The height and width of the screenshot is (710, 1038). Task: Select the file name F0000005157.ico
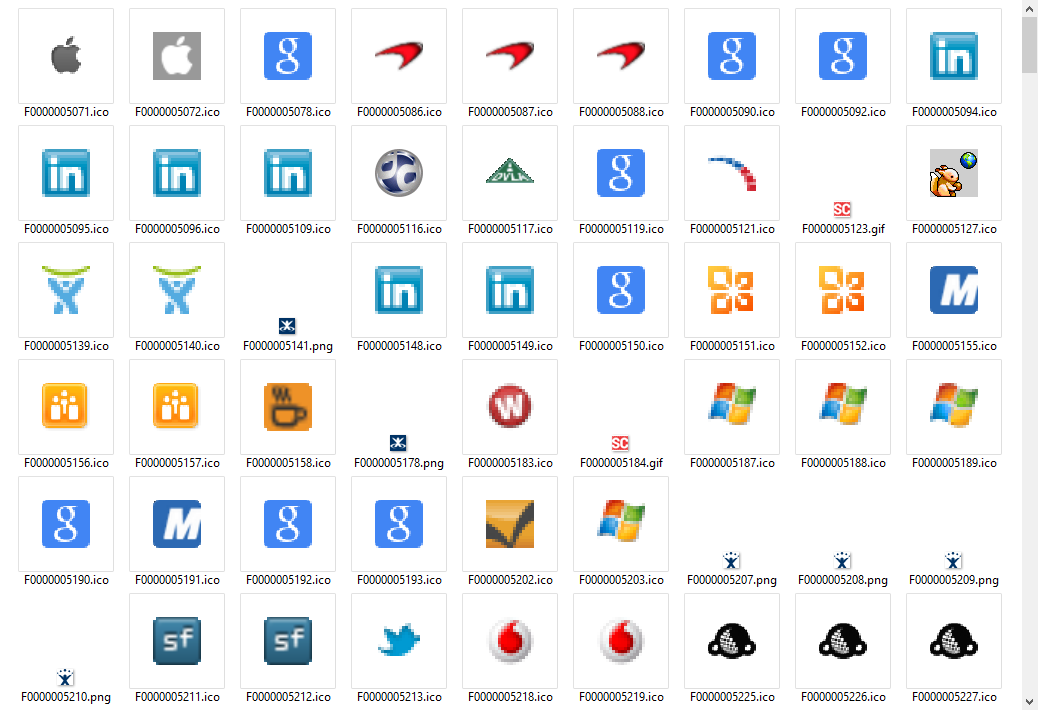(177, 463)
